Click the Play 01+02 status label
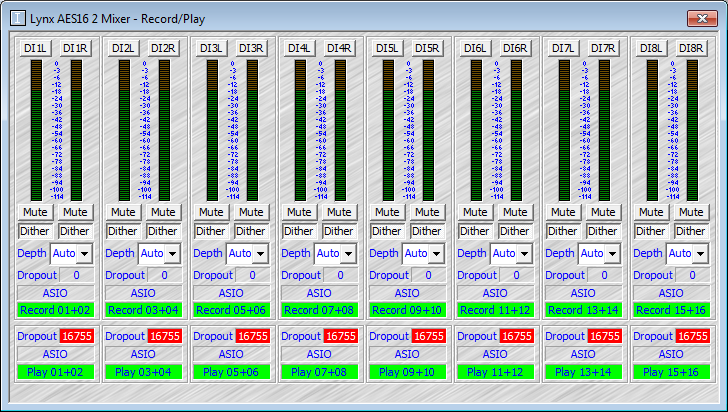 pyautogui.click(x=55, y=372)
